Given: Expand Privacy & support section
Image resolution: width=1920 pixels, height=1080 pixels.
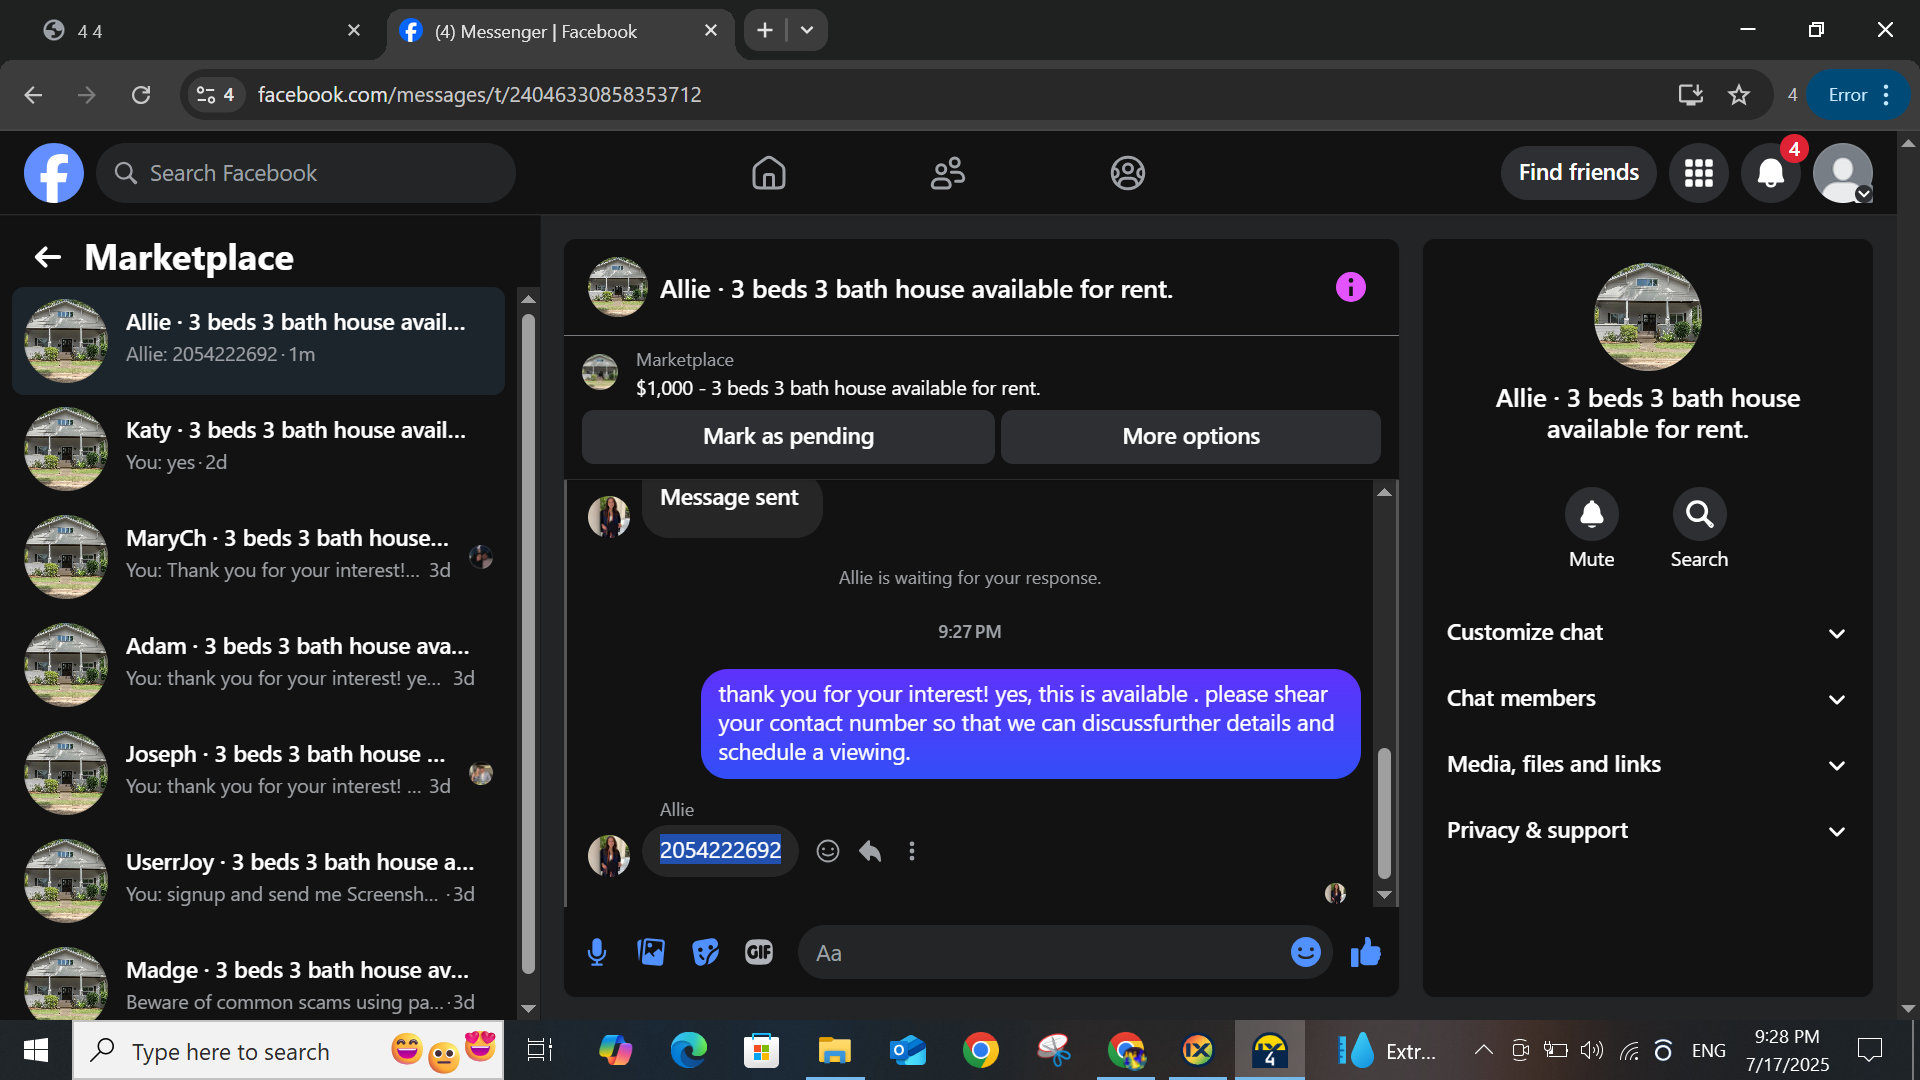Looking at the screenshot, I should [1647, 831].
